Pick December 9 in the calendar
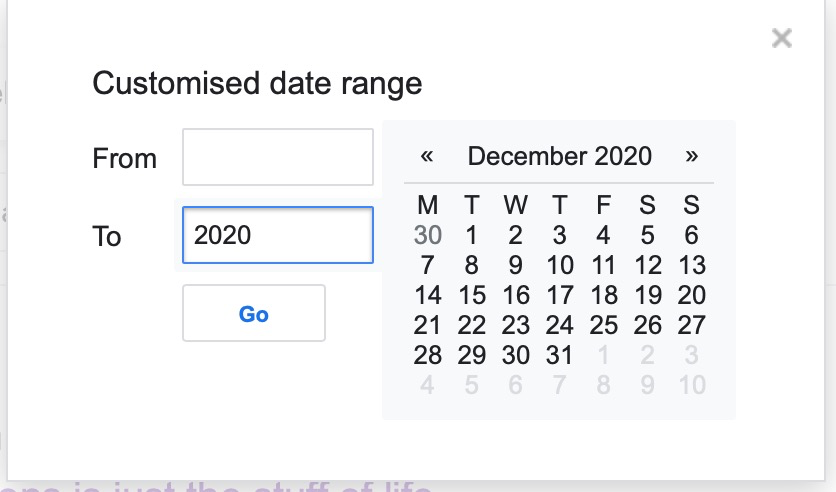836x492 pixels. (516, 266)
